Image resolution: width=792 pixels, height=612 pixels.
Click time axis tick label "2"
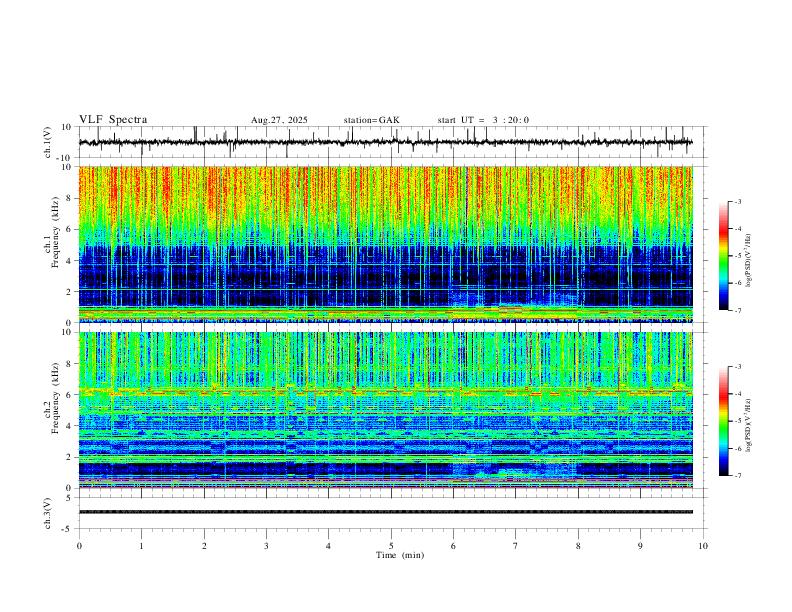coord(204,546)
